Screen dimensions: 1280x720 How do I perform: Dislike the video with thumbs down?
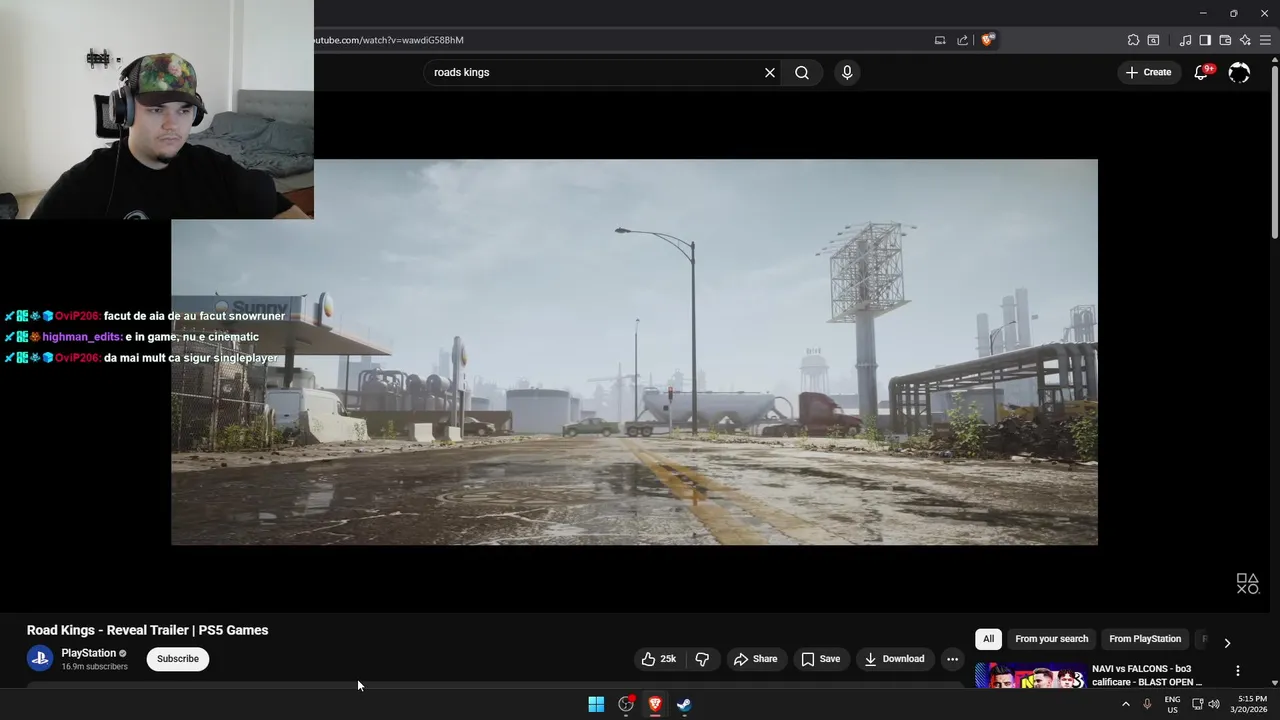[x=702, y=659]
